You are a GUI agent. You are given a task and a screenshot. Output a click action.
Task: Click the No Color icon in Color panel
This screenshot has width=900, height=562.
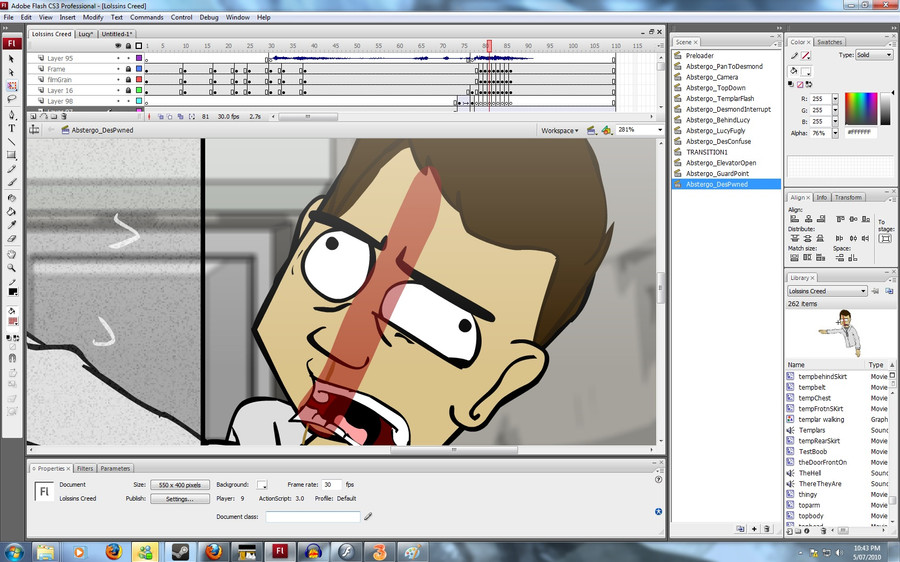coord(801,84)
